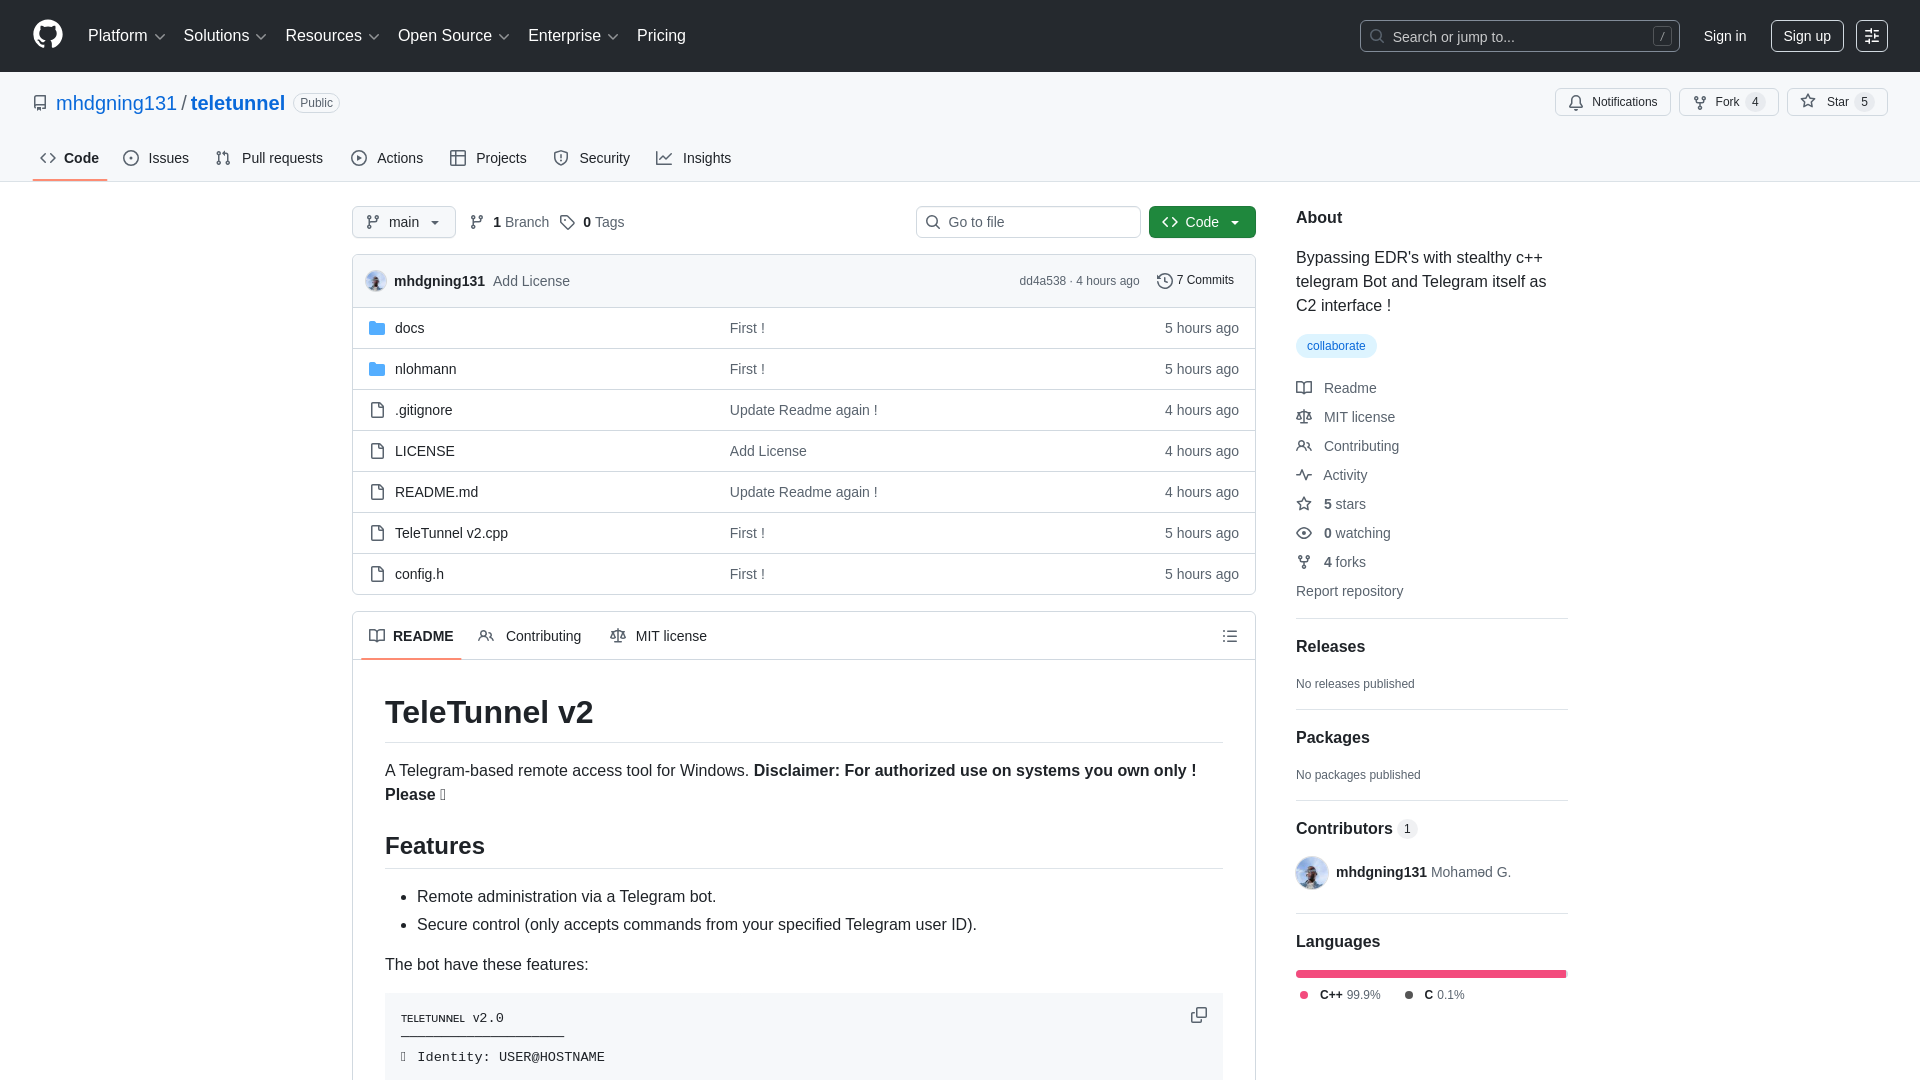Viewport: 1920px width, 1080px height.
Task: Click the pink C++ language bar
Action: click(x=1430, y=973)
